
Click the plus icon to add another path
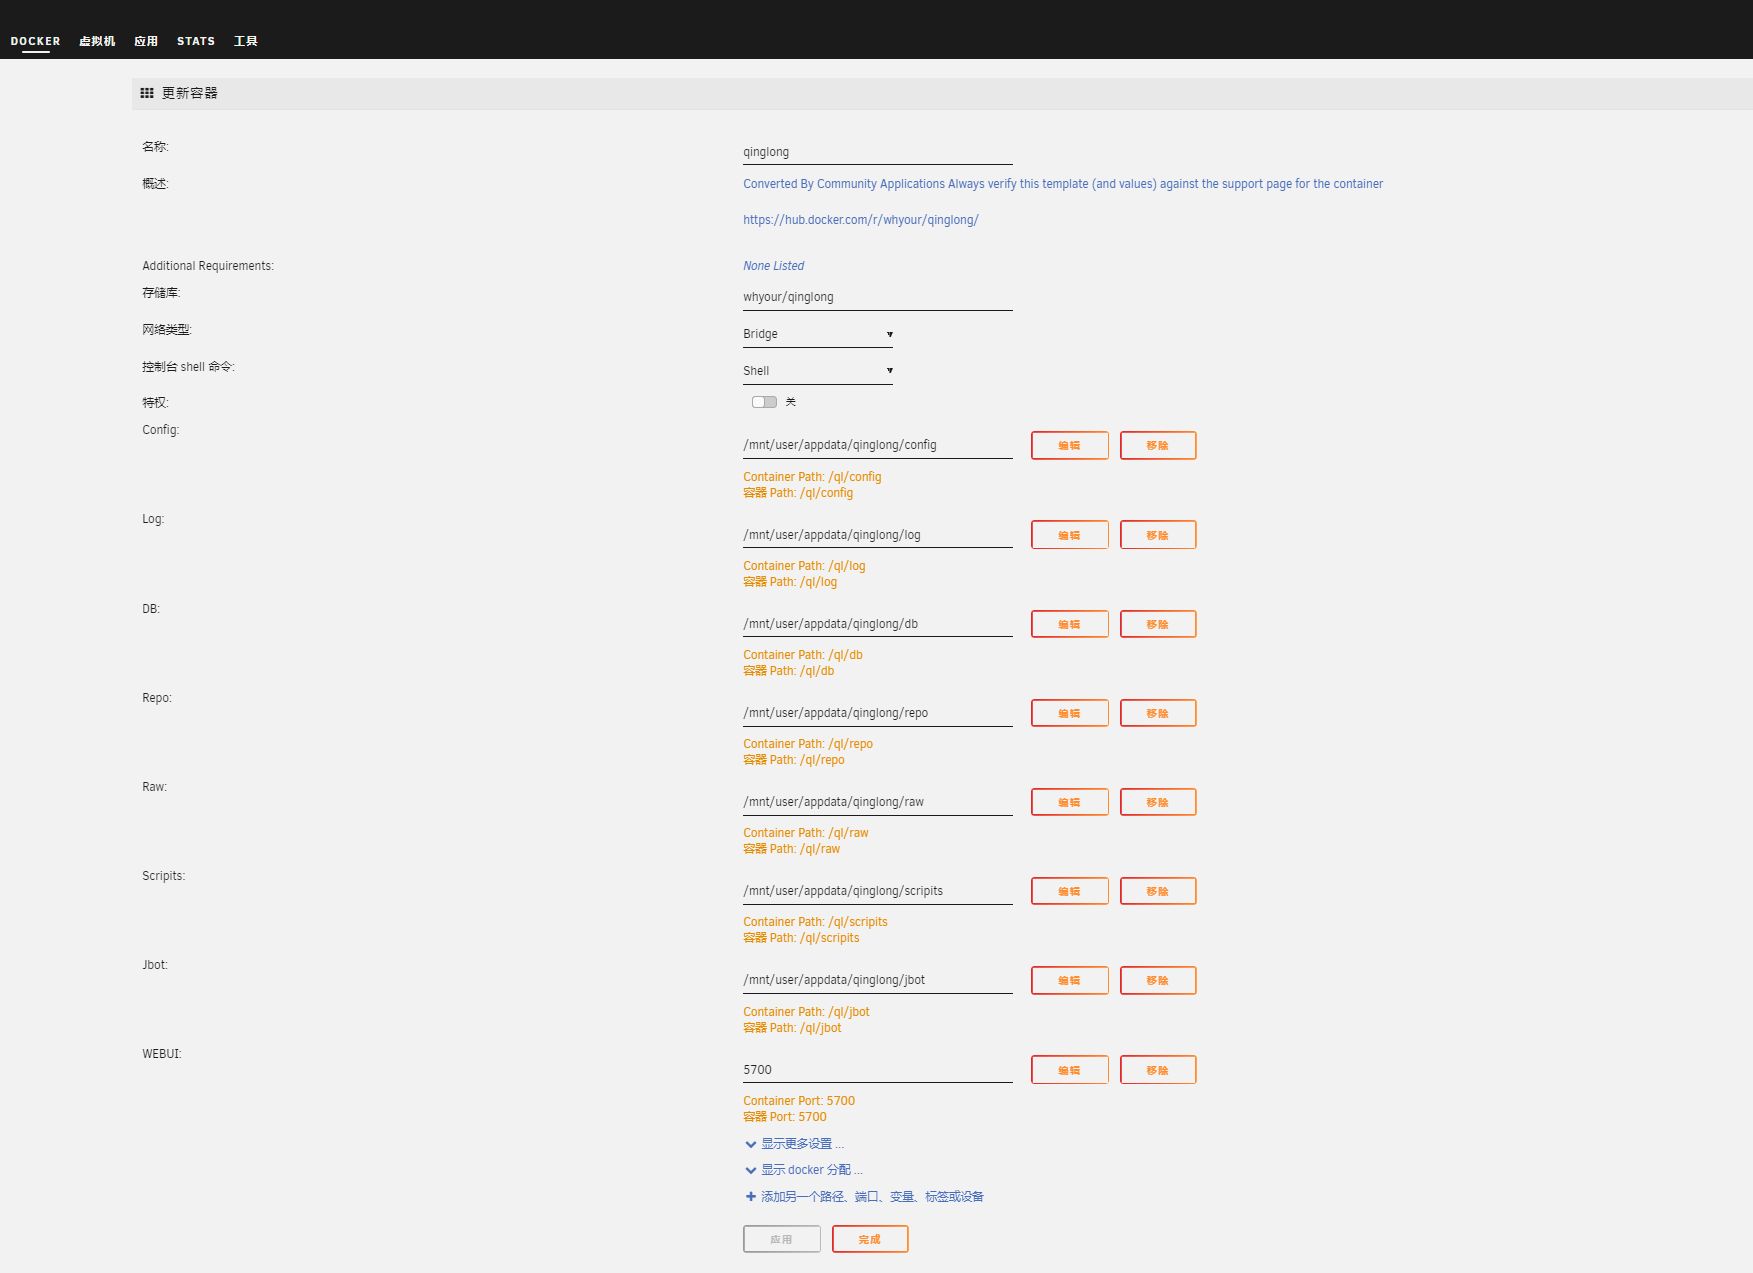pyautogui.click(x=750, y=1196)
